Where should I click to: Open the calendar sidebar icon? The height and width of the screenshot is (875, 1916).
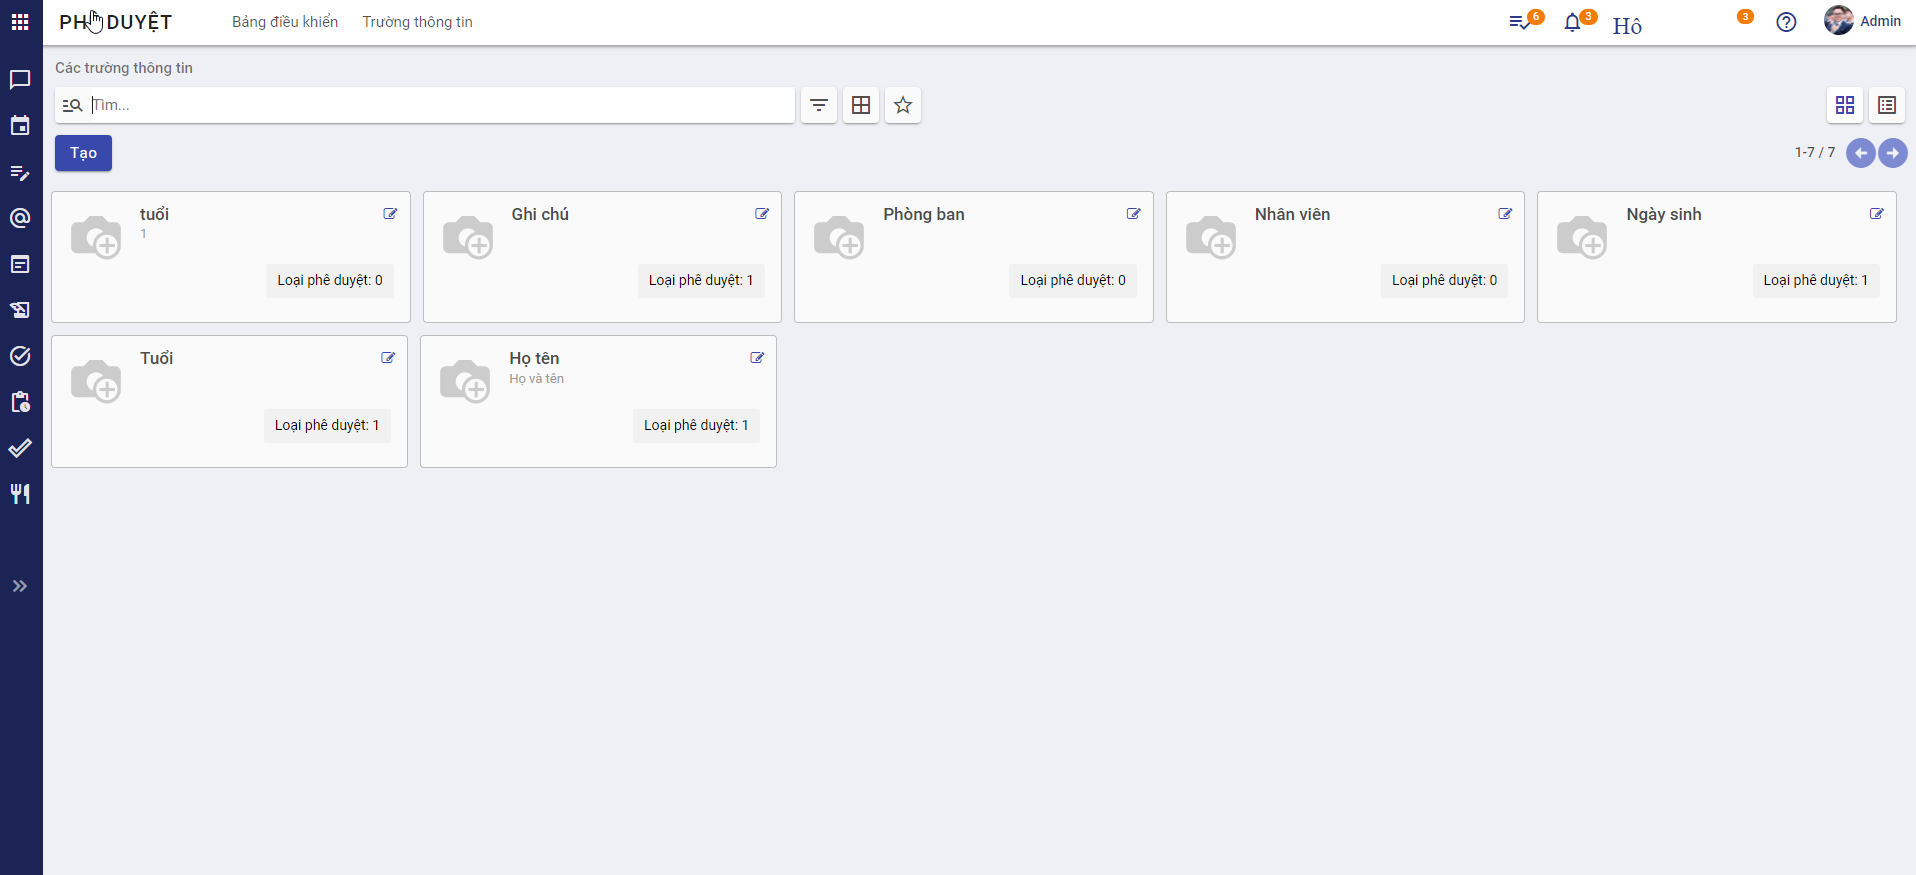pyautogui.click(x=20, y=125)
